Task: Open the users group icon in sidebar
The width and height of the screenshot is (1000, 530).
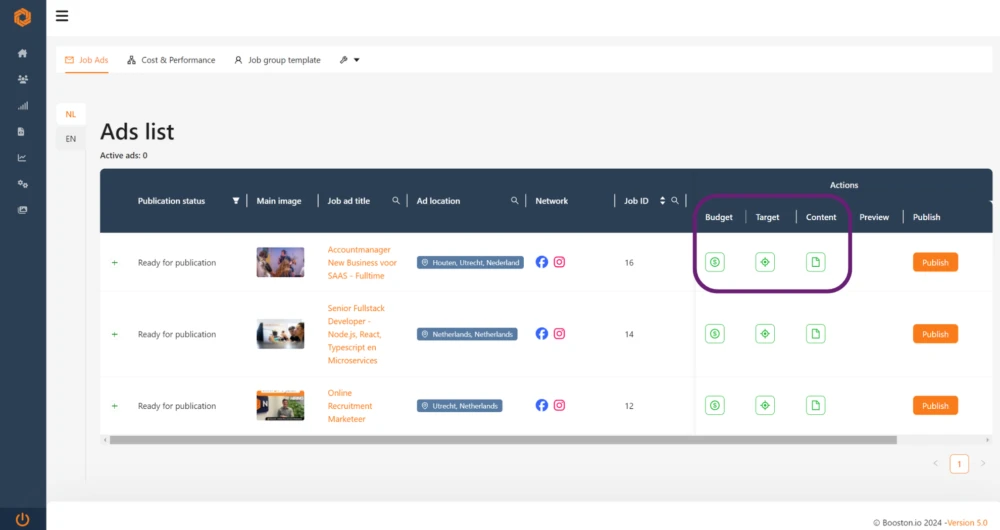Action: click(x=22, y=79)
